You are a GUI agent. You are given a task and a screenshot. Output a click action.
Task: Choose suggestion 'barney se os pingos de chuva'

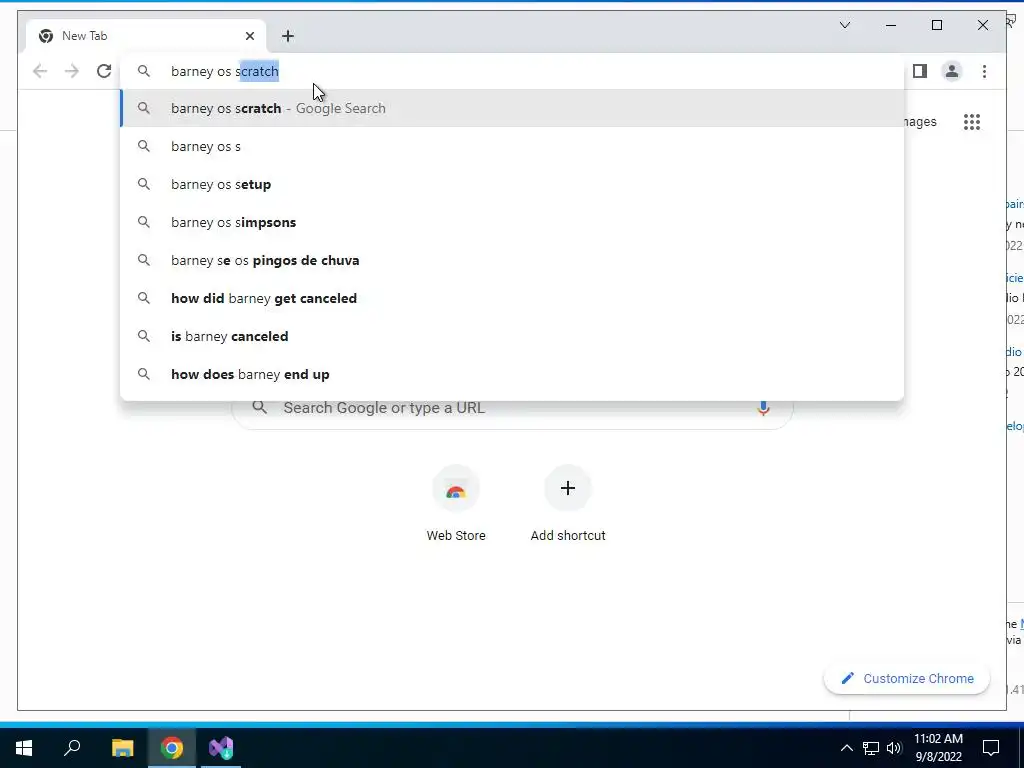point(512,260)
